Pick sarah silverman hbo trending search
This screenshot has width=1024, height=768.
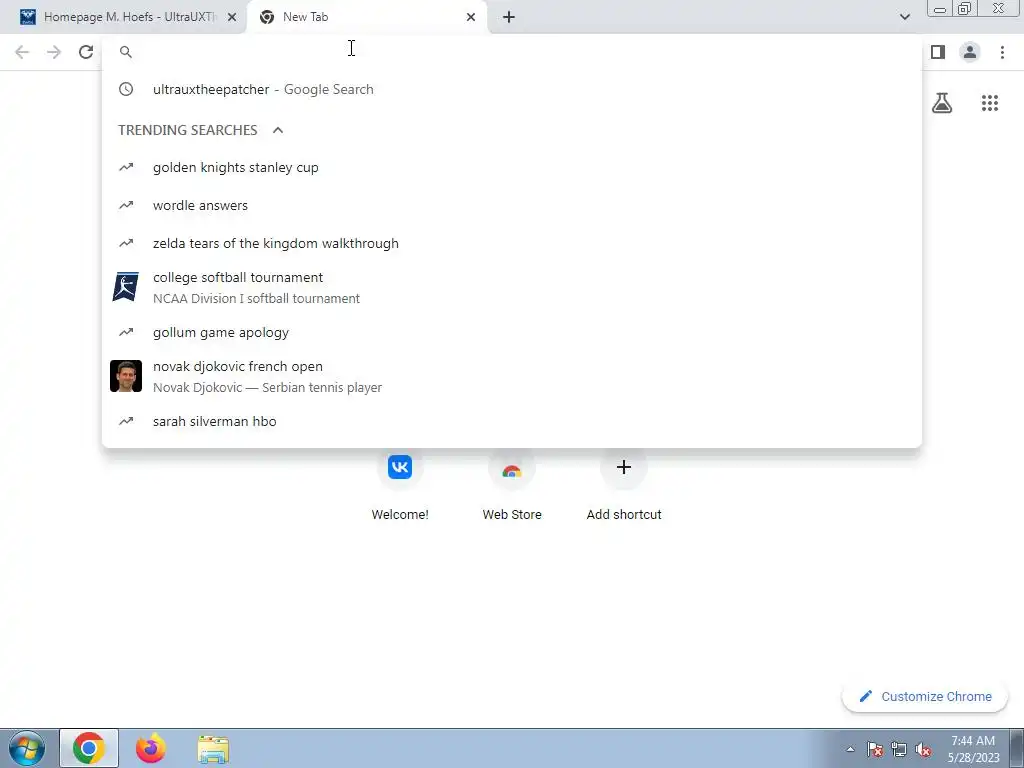click(x=511, y=422)
